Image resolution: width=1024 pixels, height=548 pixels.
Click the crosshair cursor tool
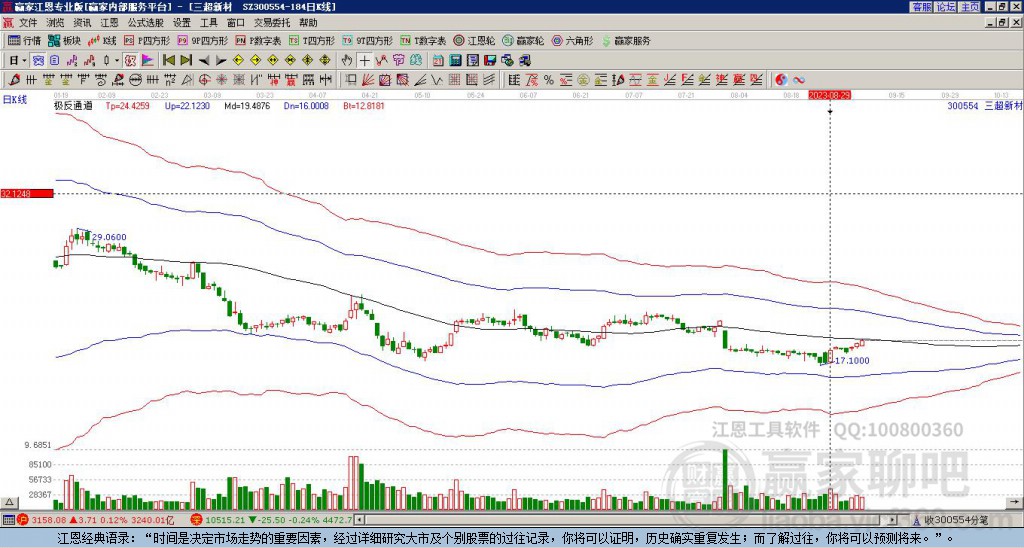[364, 61]
